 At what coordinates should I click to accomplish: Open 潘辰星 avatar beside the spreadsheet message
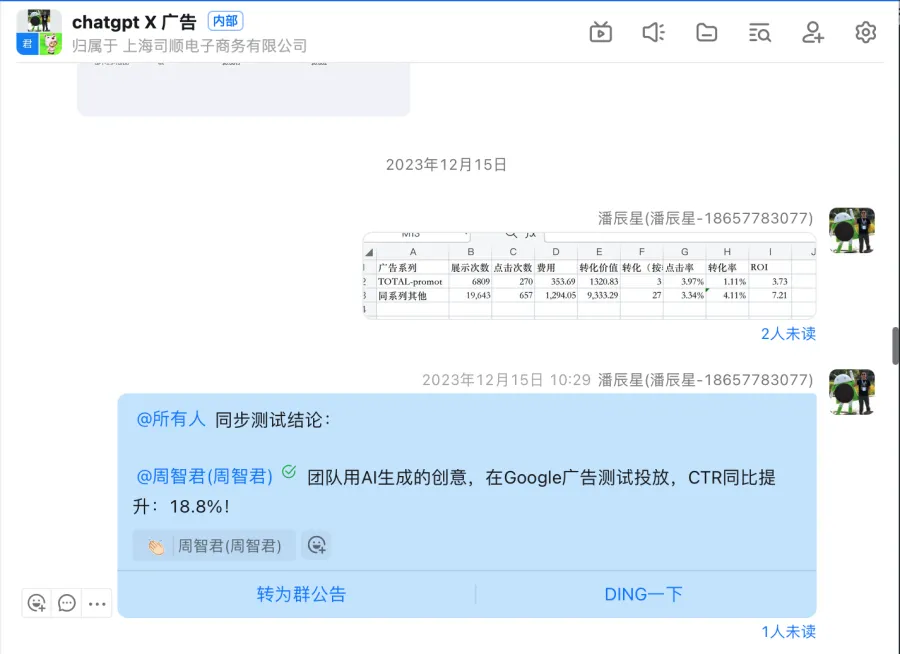[x=851, y=230]
